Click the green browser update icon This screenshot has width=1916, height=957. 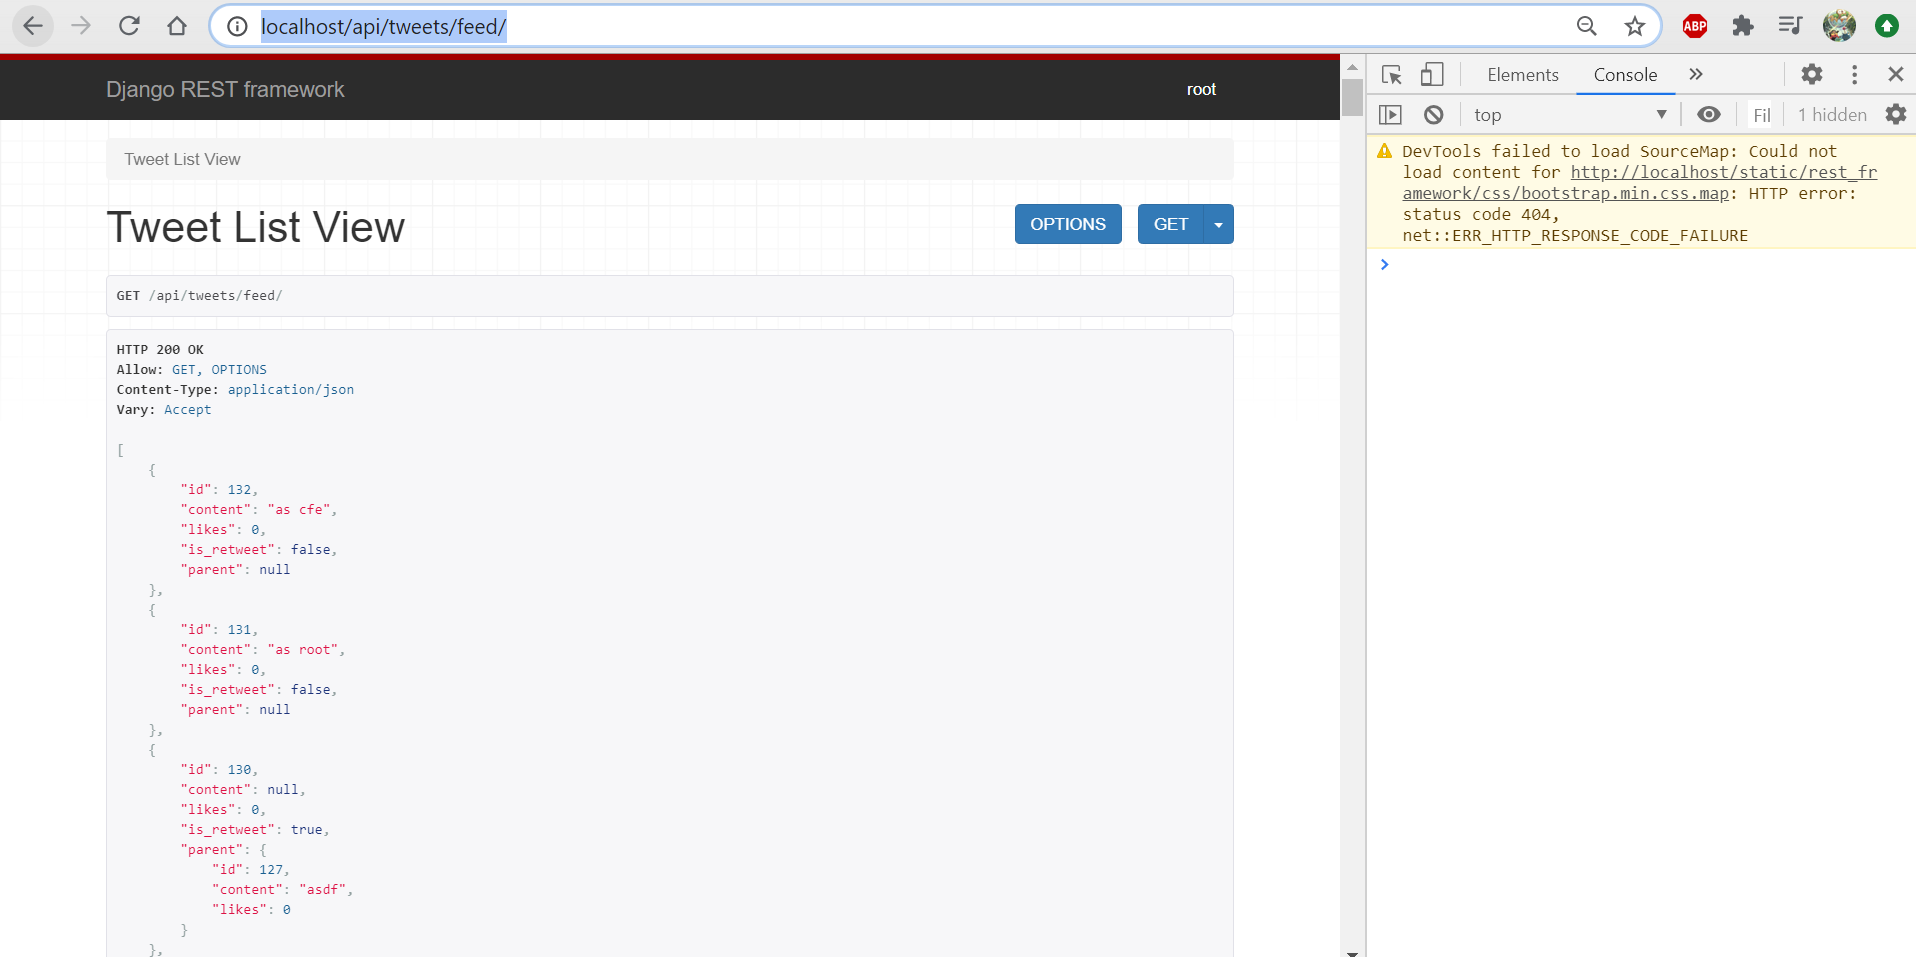click(1887, 26)
